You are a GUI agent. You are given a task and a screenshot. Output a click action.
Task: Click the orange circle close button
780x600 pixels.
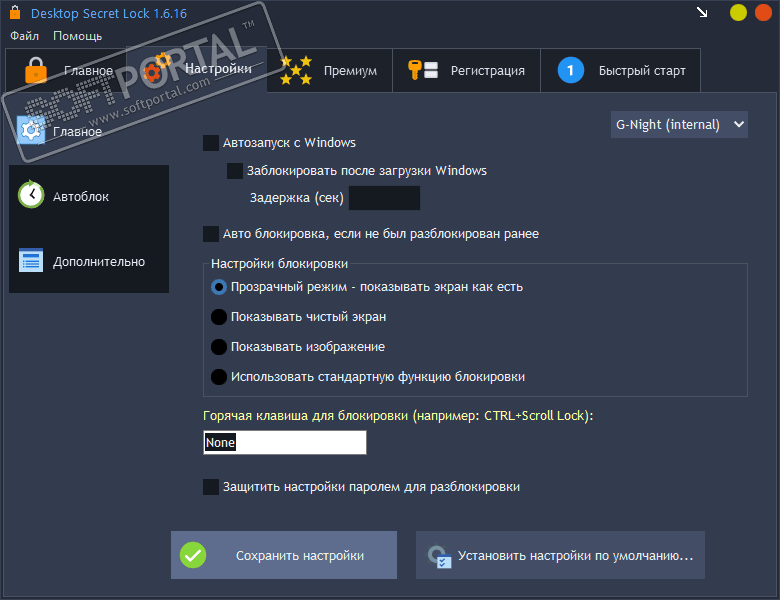pos(763,12)
